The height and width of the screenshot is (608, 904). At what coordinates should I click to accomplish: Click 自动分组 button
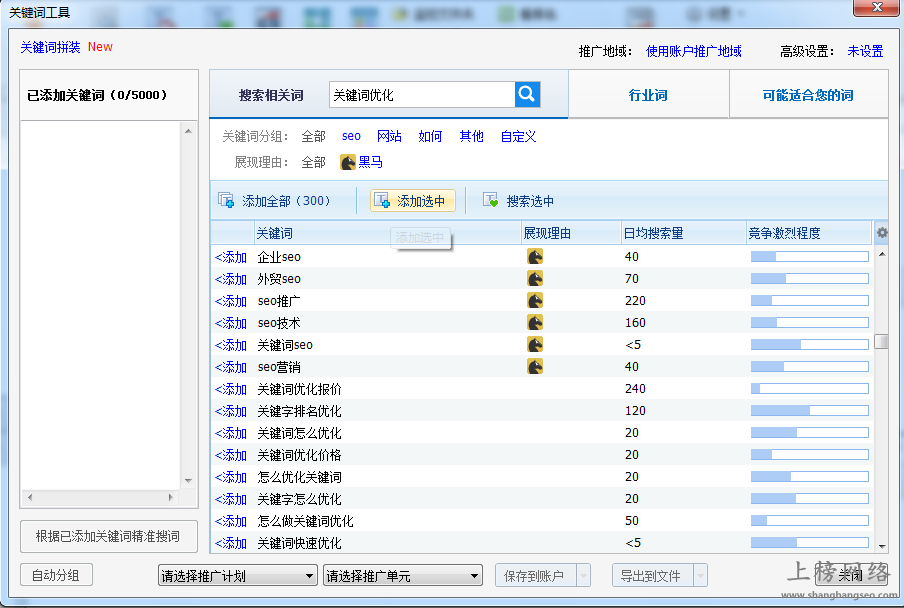point(56,576)
